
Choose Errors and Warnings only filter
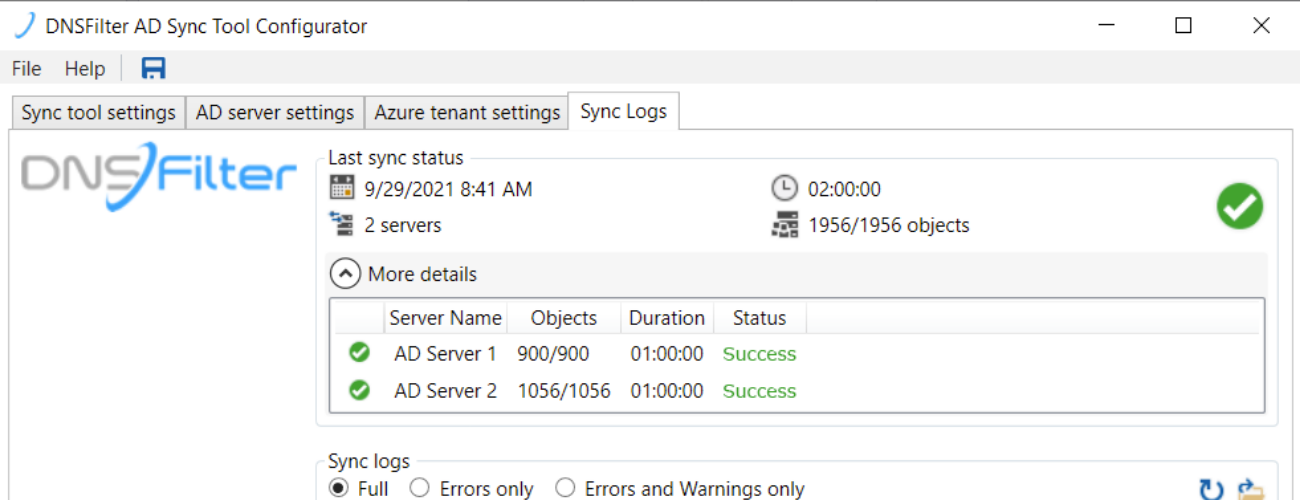[566, 488]
